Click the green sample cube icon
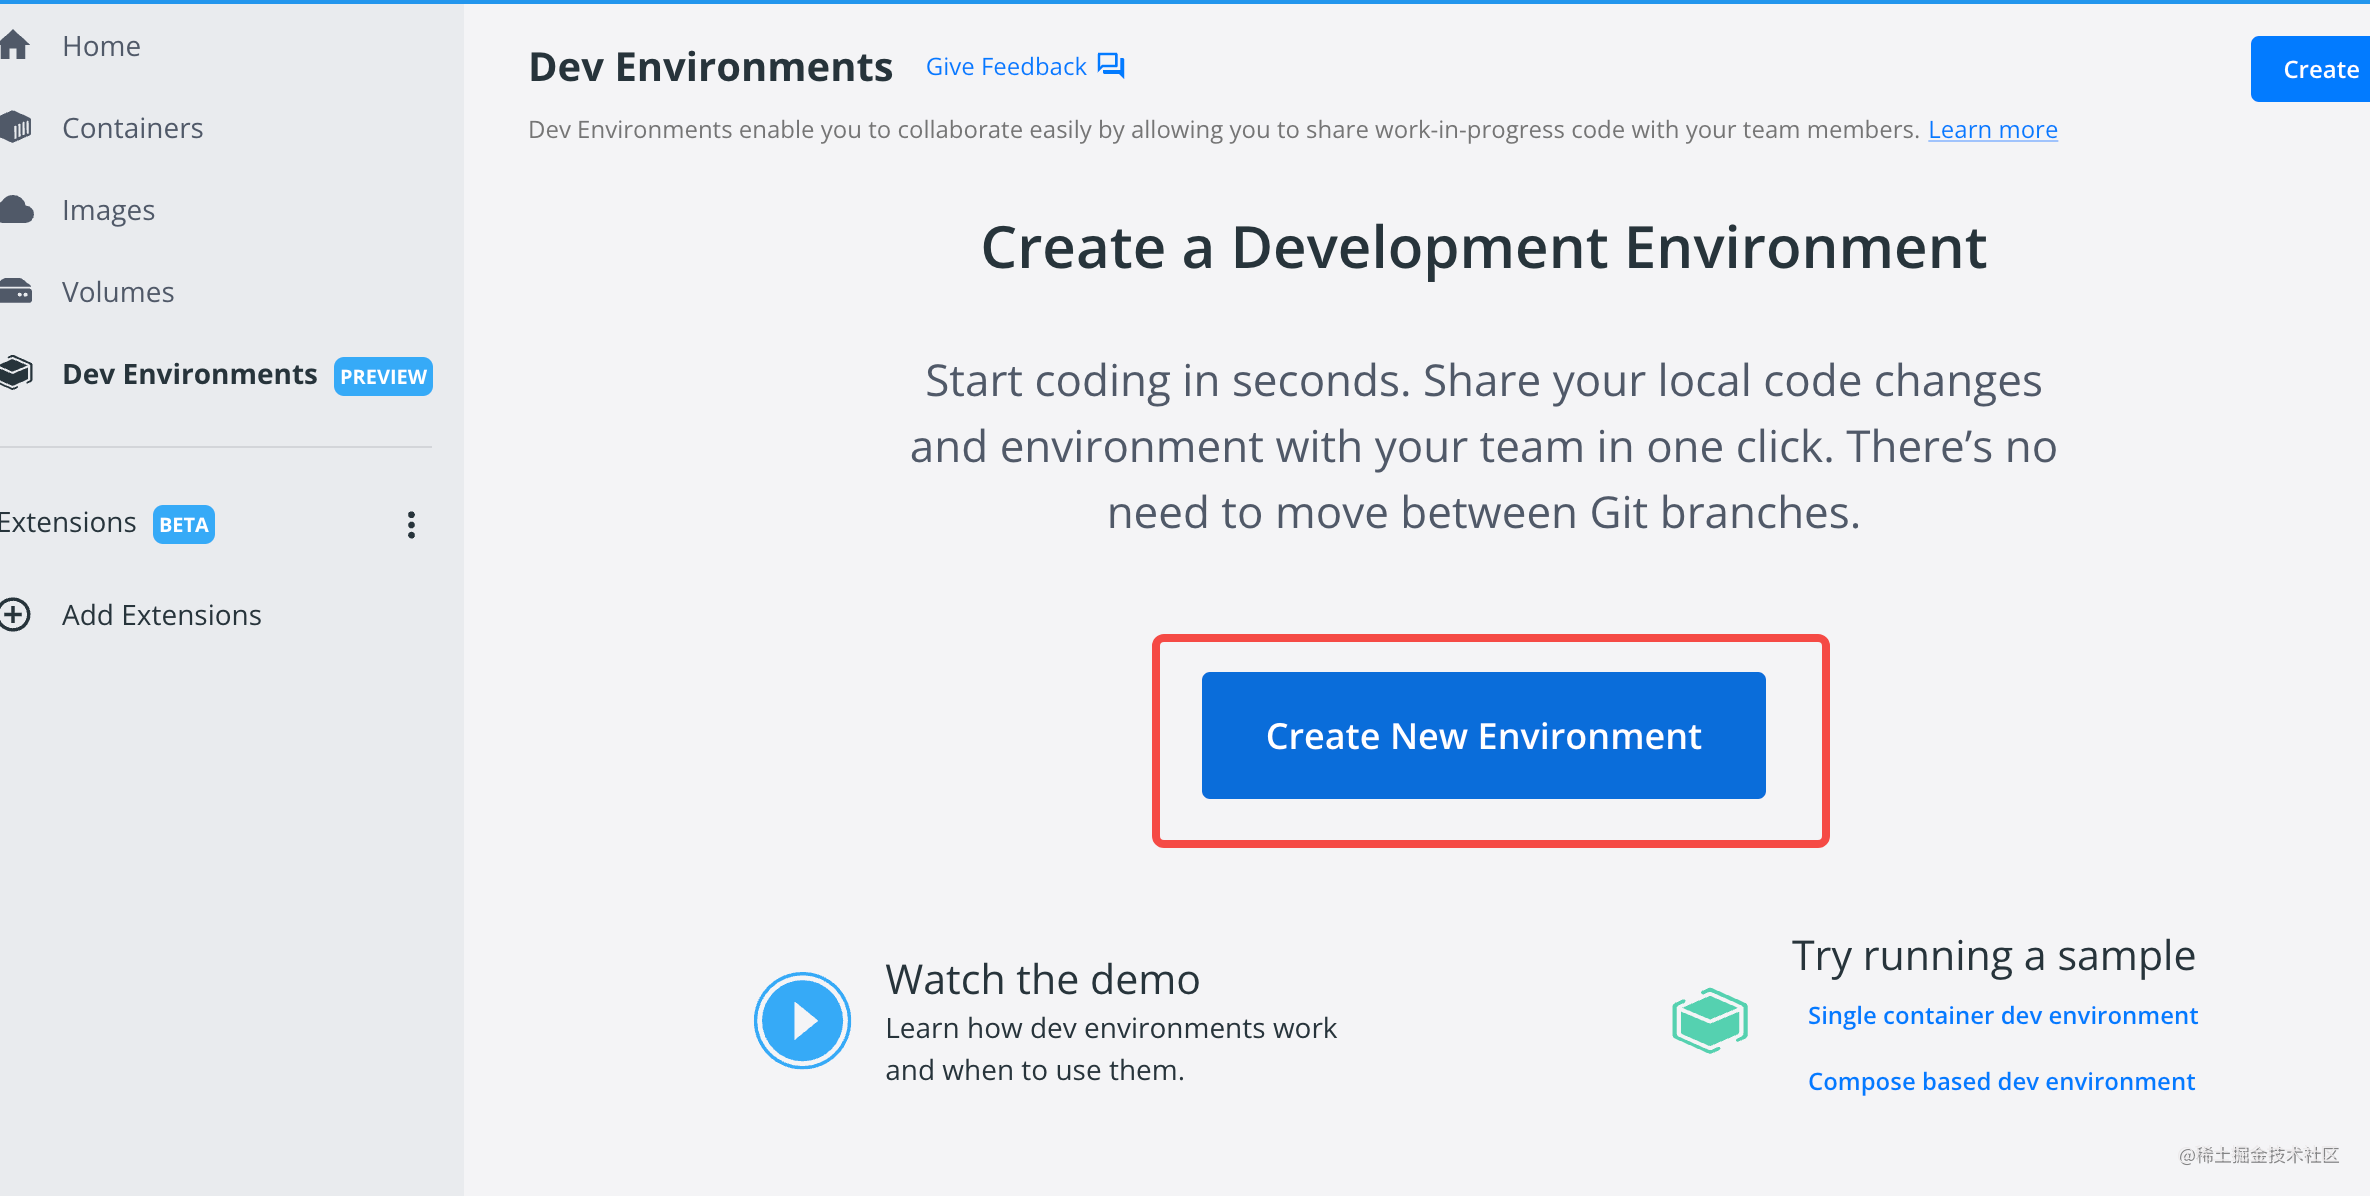The image size is (2370, 1196). [1710, 1020]
